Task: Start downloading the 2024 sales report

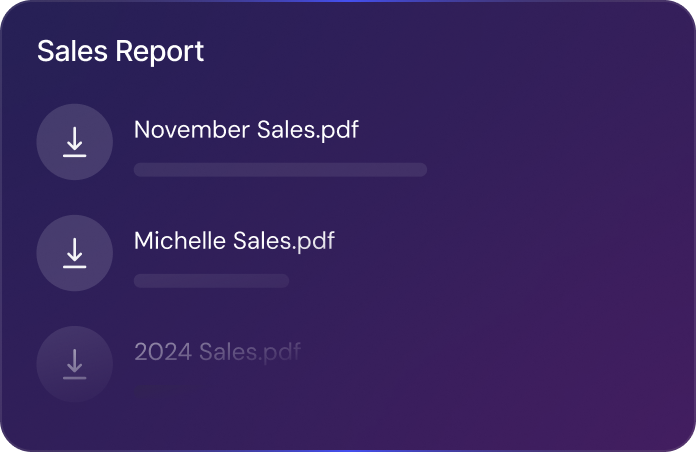Action: coord(74,363)
